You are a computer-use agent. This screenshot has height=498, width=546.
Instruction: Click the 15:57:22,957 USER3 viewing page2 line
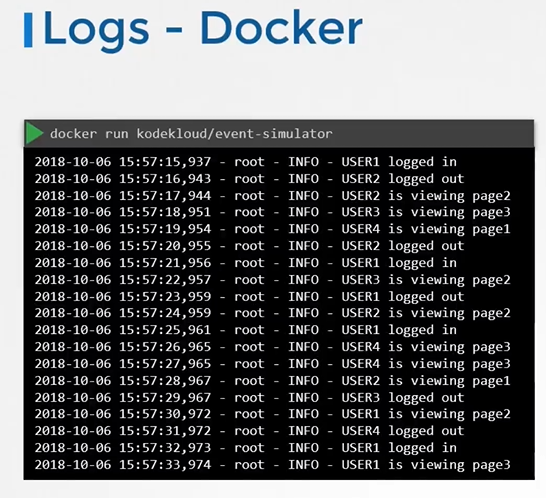coord(272,280)
